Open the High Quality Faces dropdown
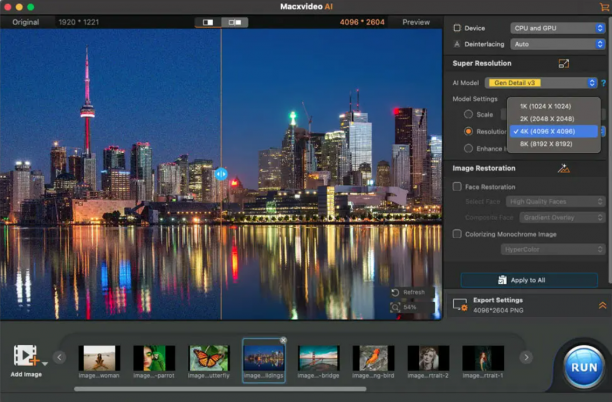The image size is (612, 402). pos(556,201)
